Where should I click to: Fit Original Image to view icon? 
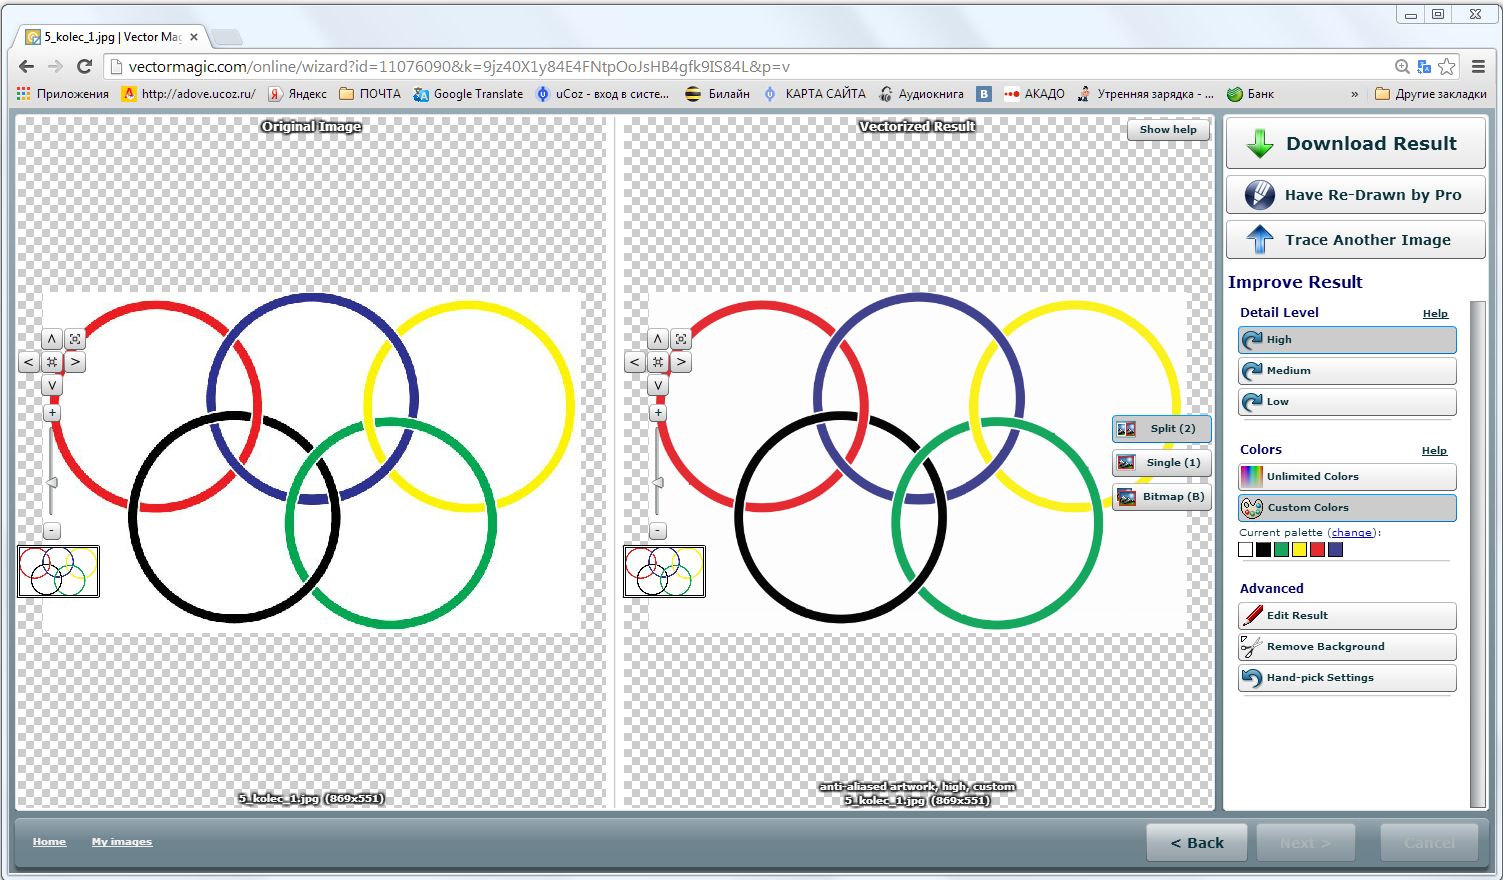[x=75, y=339]
